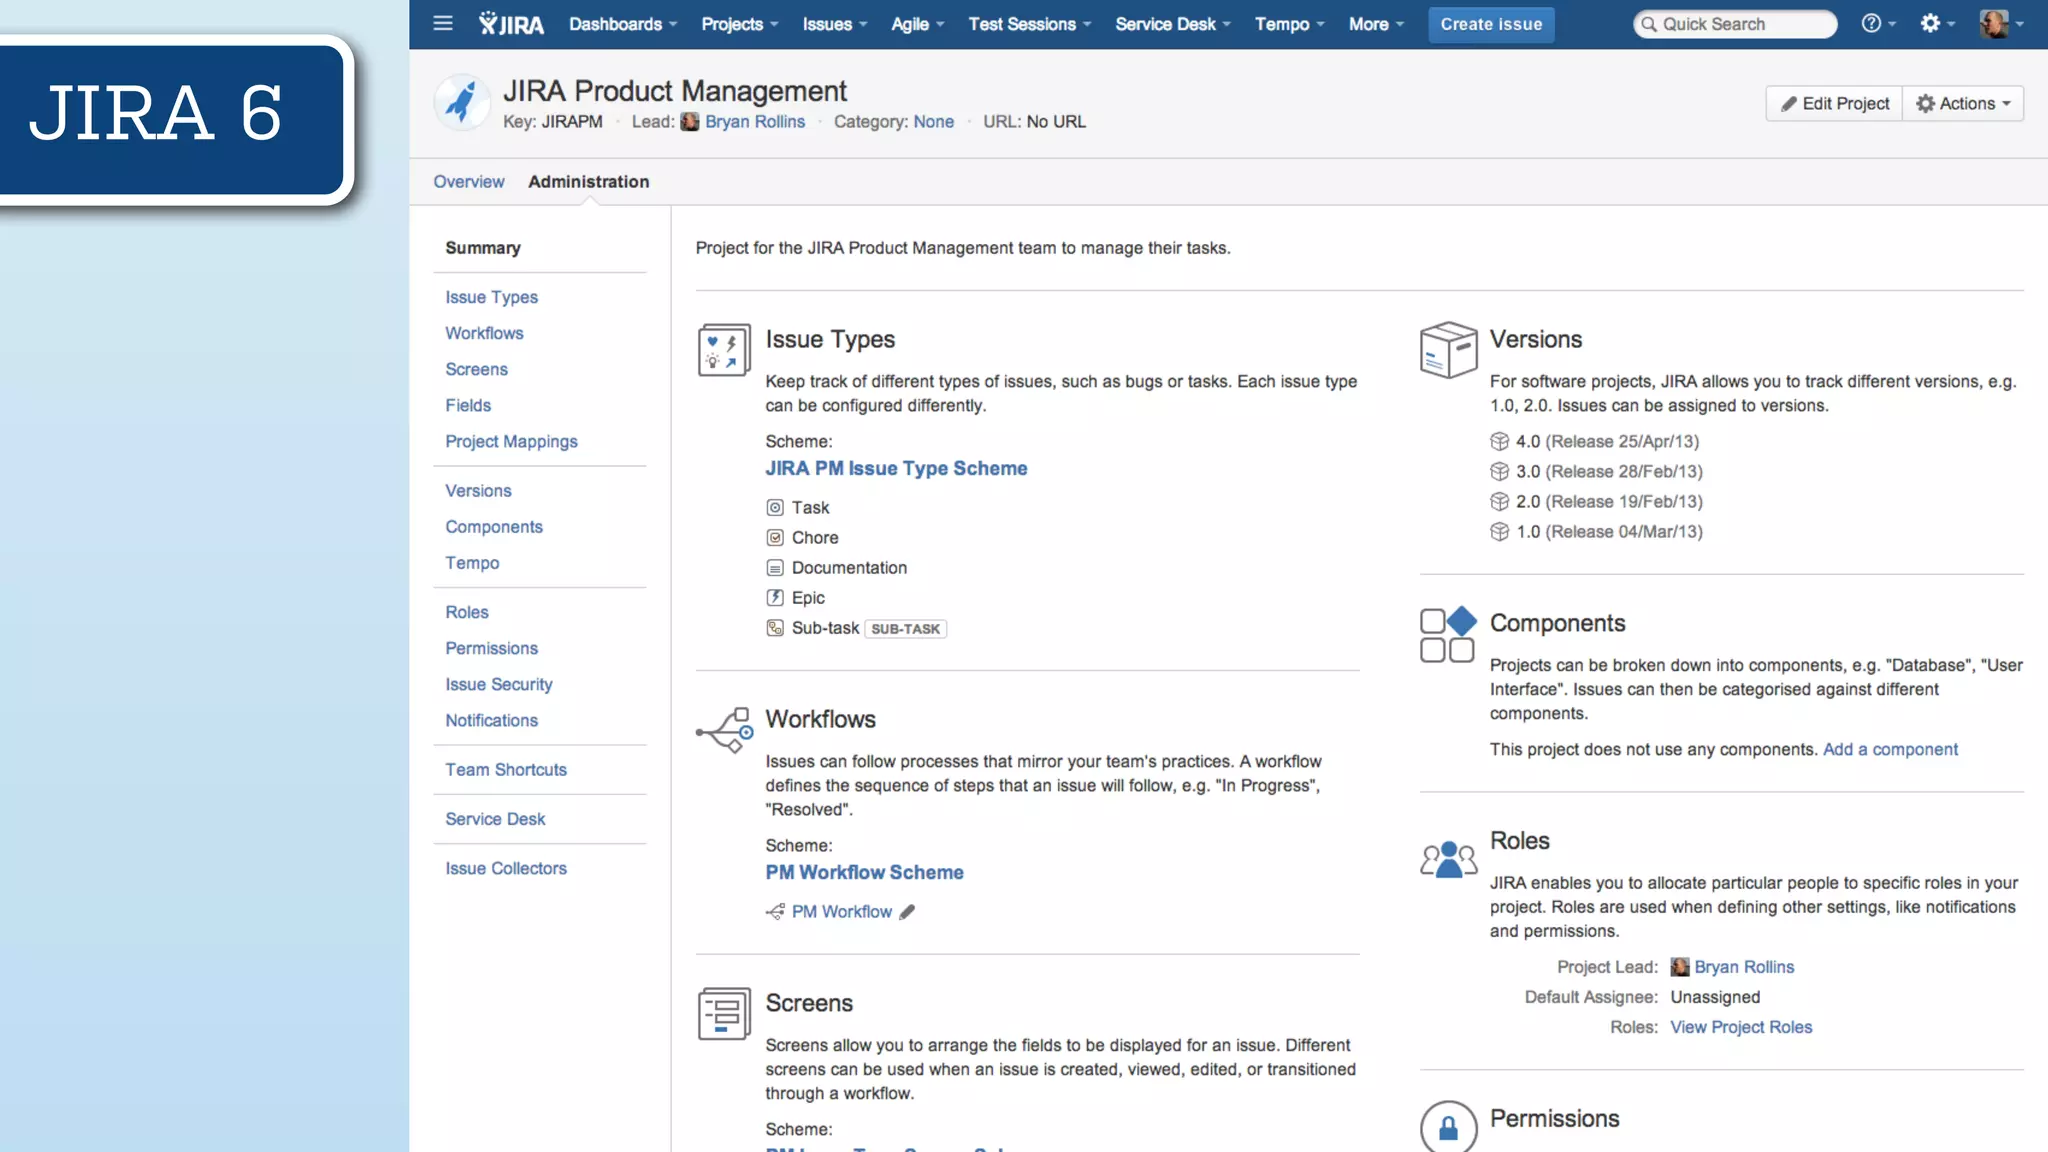Expand the Agile dropdown menu
The image size is (2048, 1152).
point(917,24)
